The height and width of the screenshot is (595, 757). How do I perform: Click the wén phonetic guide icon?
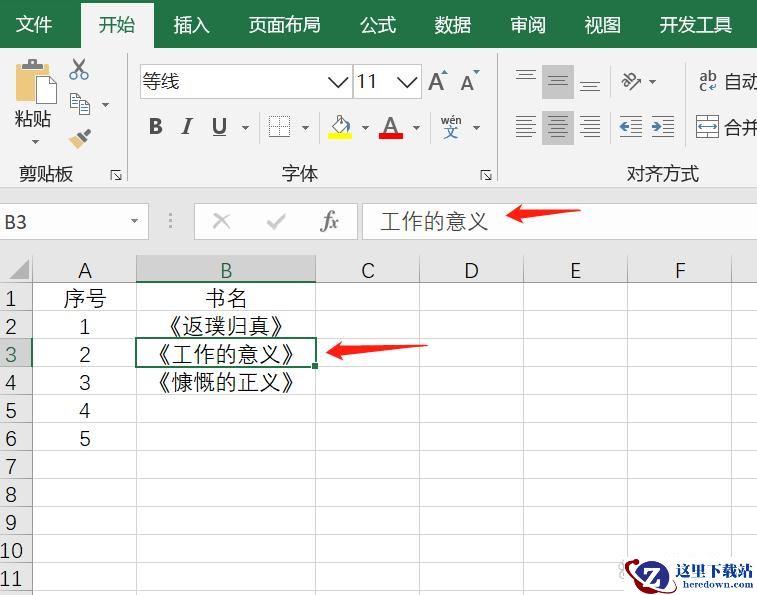(451, 127)
